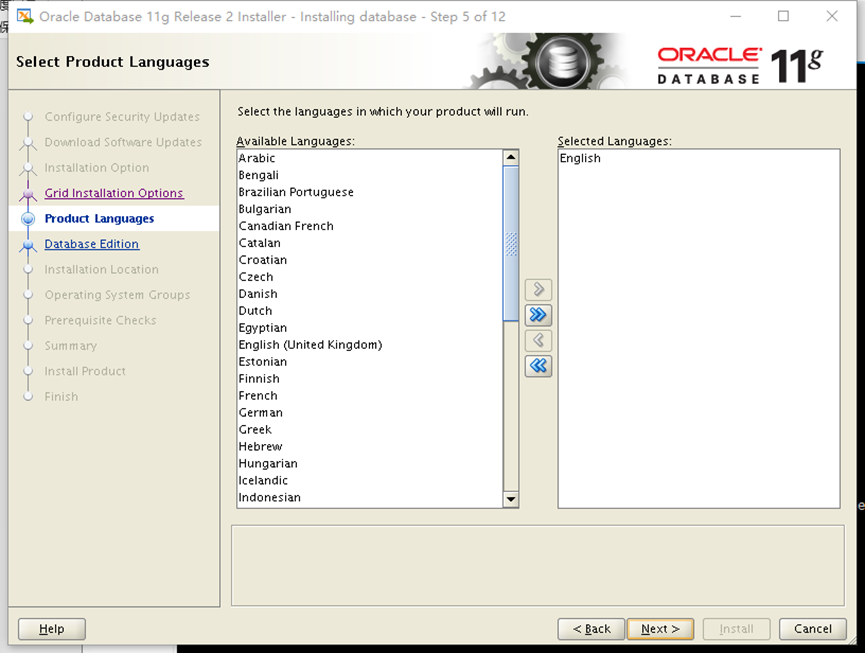Select Icelandic in Available Languages
This screenshot has height=653, width=865.
[370, 480]
